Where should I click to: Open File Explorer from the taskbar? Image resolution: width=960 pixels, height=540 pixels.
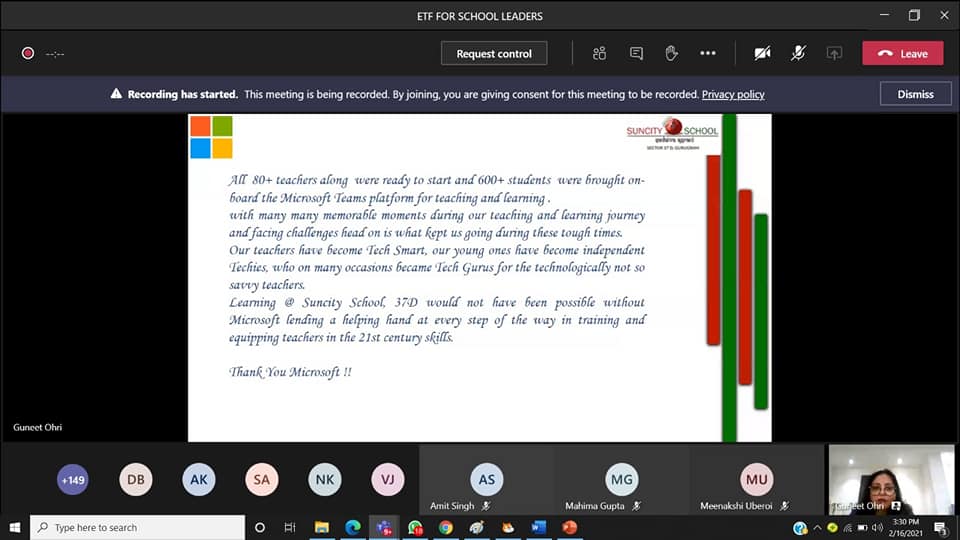[321, 527]
